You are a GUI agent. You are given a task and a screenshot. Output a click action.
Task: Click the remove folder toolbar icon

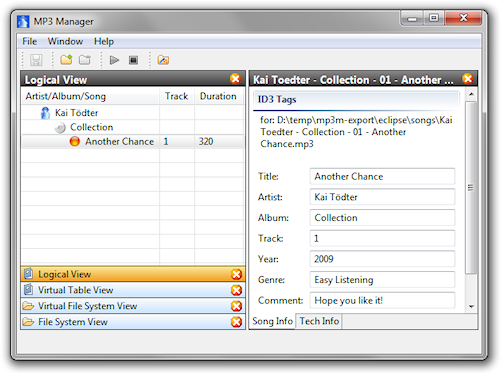click(85, 60)
